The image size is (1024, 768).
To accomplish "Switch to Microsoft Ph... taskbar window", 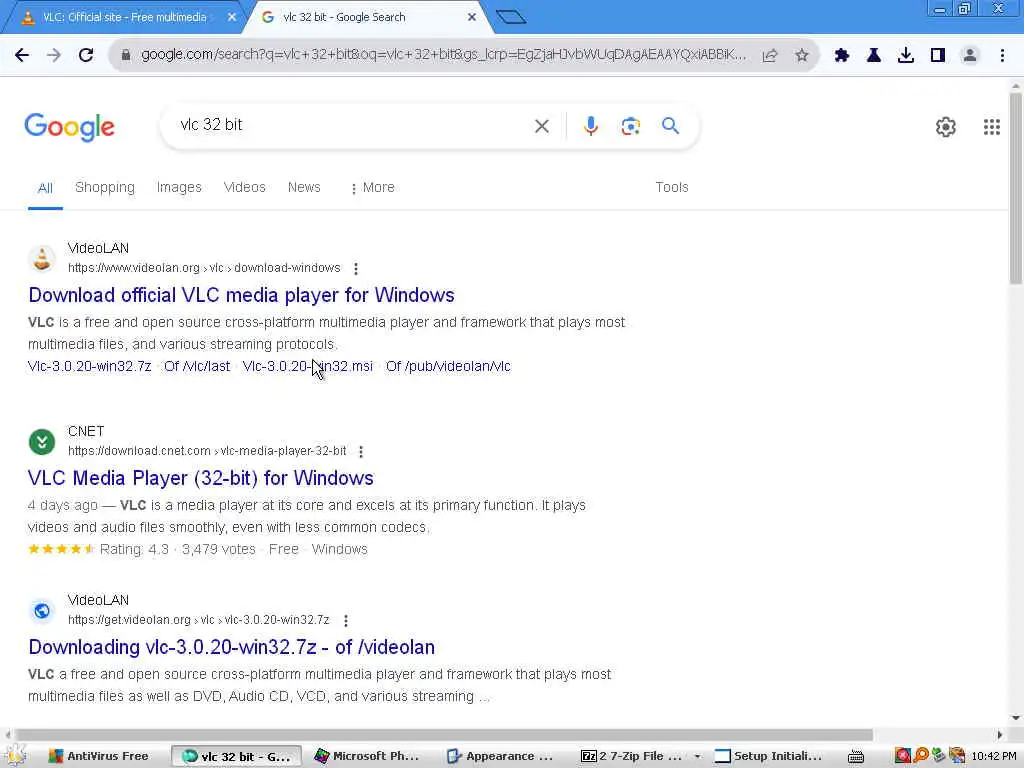I will (x=367, y=756).
